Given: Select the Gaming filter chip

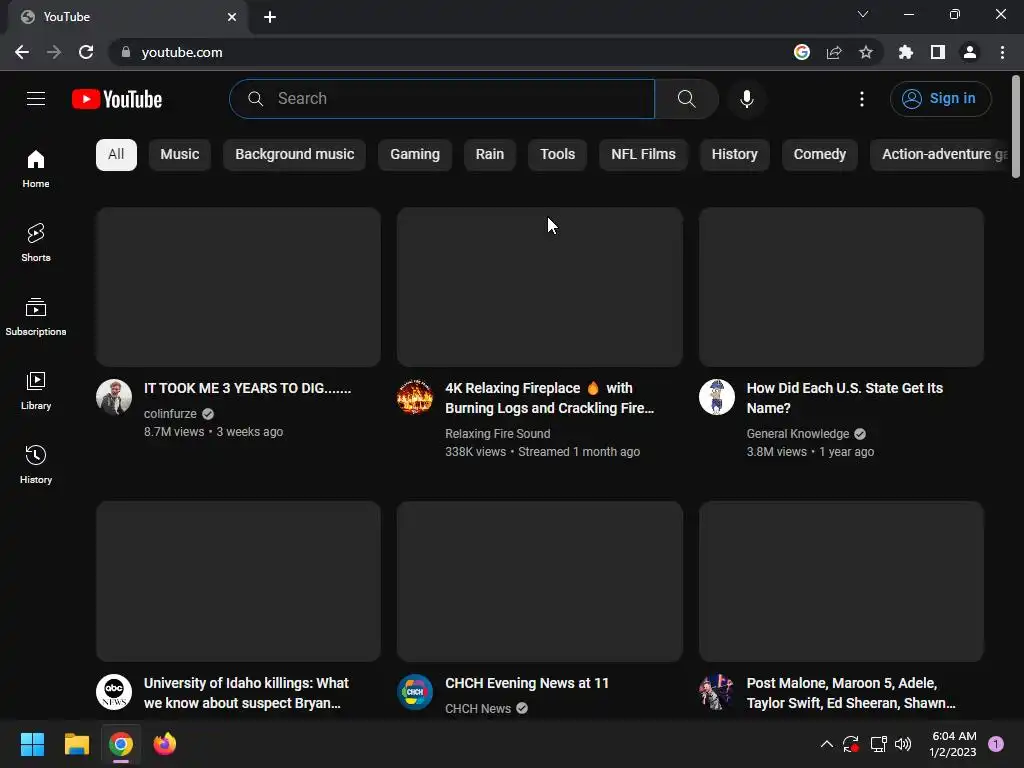Looking at the screenshot, I should 415,155.
